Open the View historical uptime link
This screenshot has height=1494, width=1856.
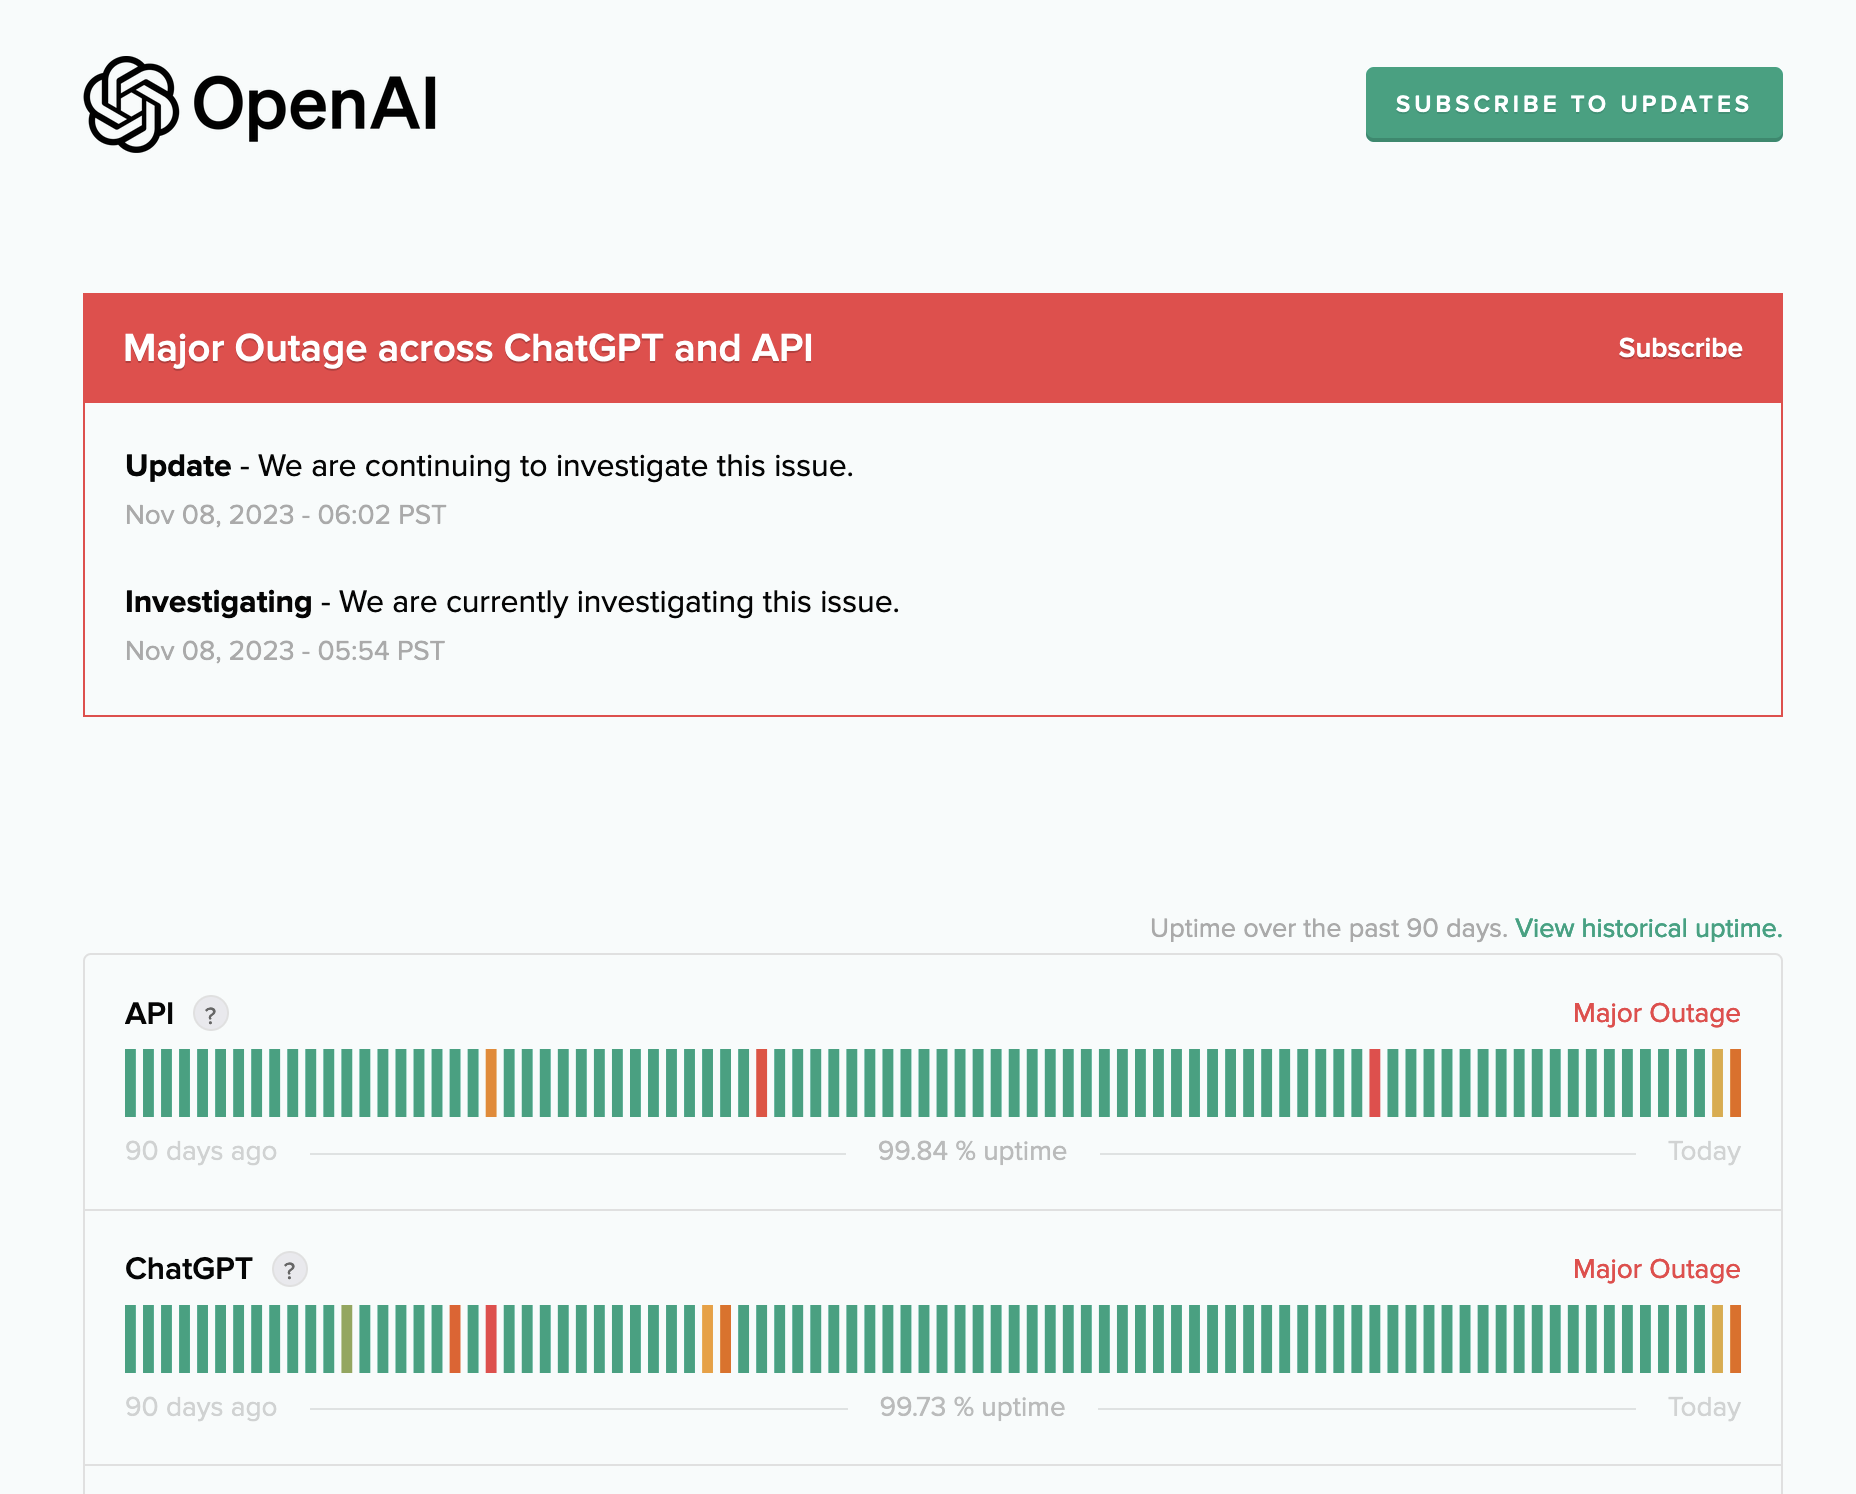[1648, 928]
